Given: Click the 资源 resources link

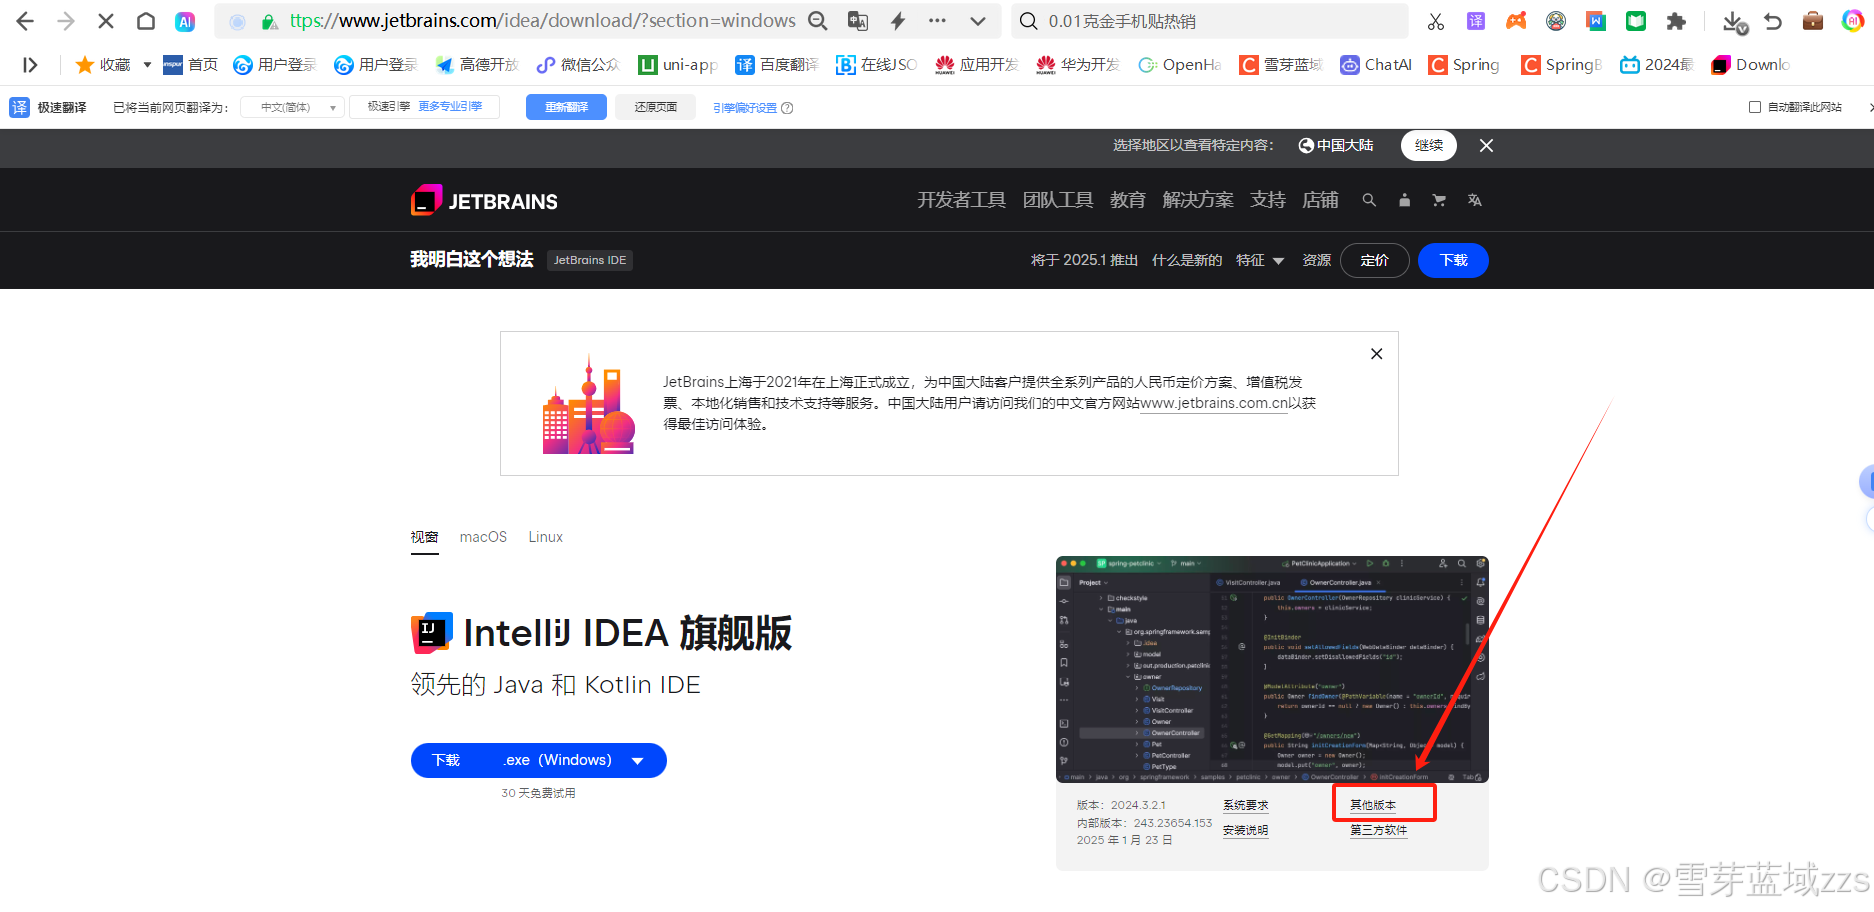Looking at the screenshot, I should pos(1317,260).
